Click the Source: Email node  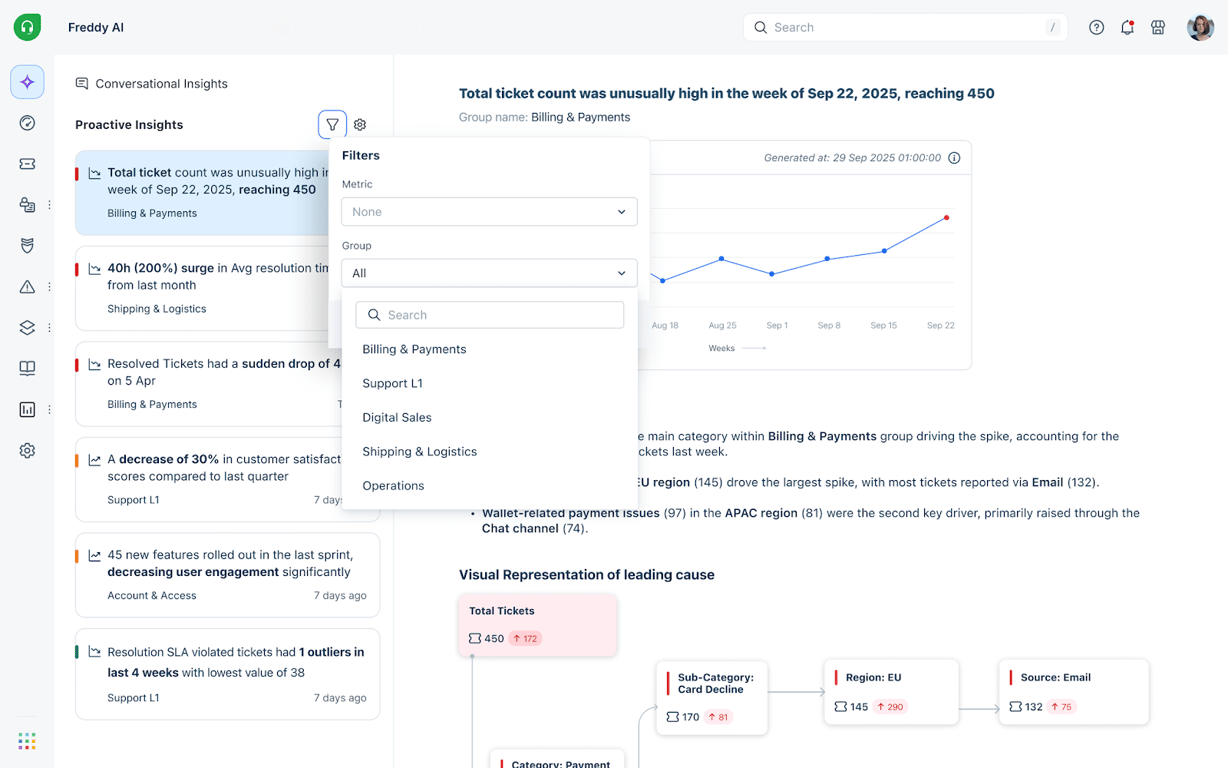pos(1074,692)
